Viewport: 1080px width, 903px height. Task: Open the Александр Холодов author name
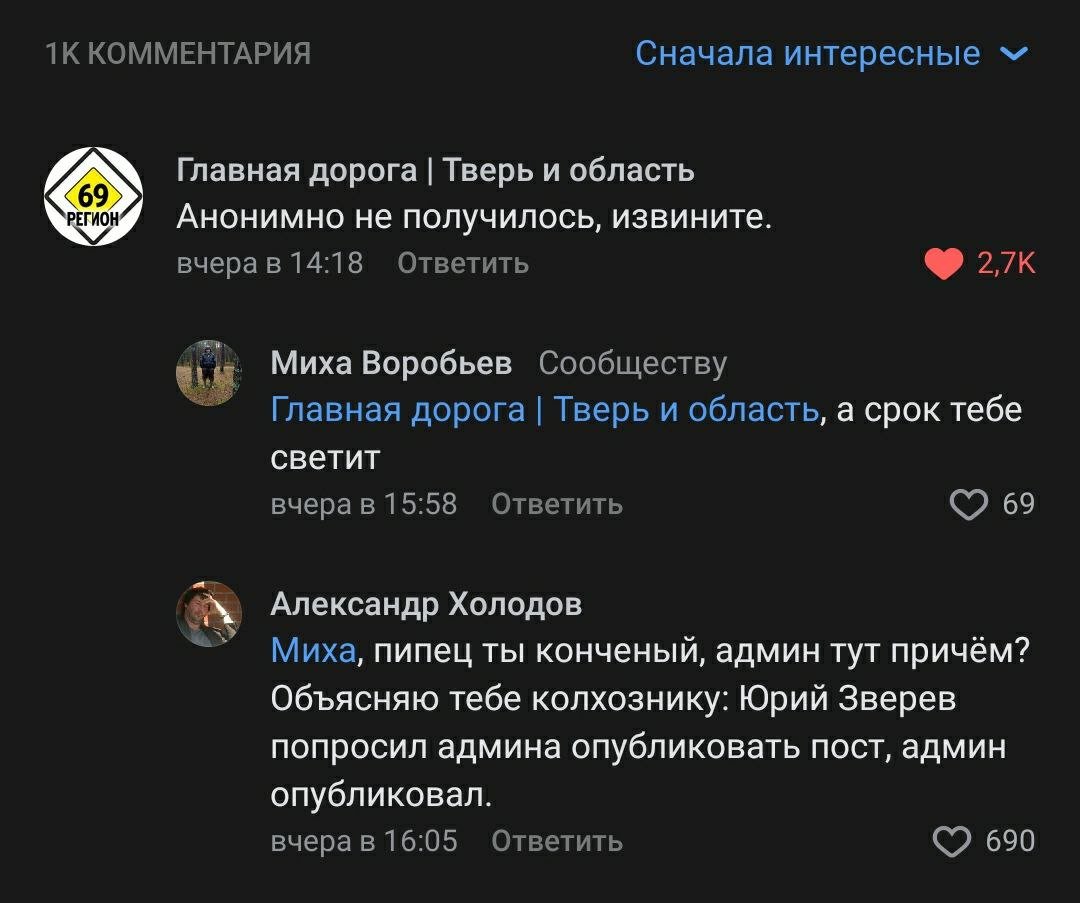tap(426, 604)
